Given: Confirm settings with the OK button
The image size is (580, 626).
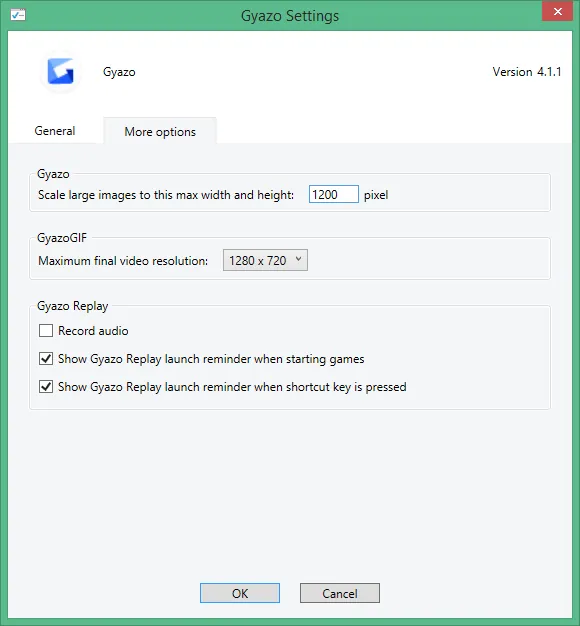Looking at the screenshot, I should pyautogui.click(x=240, y=593).
